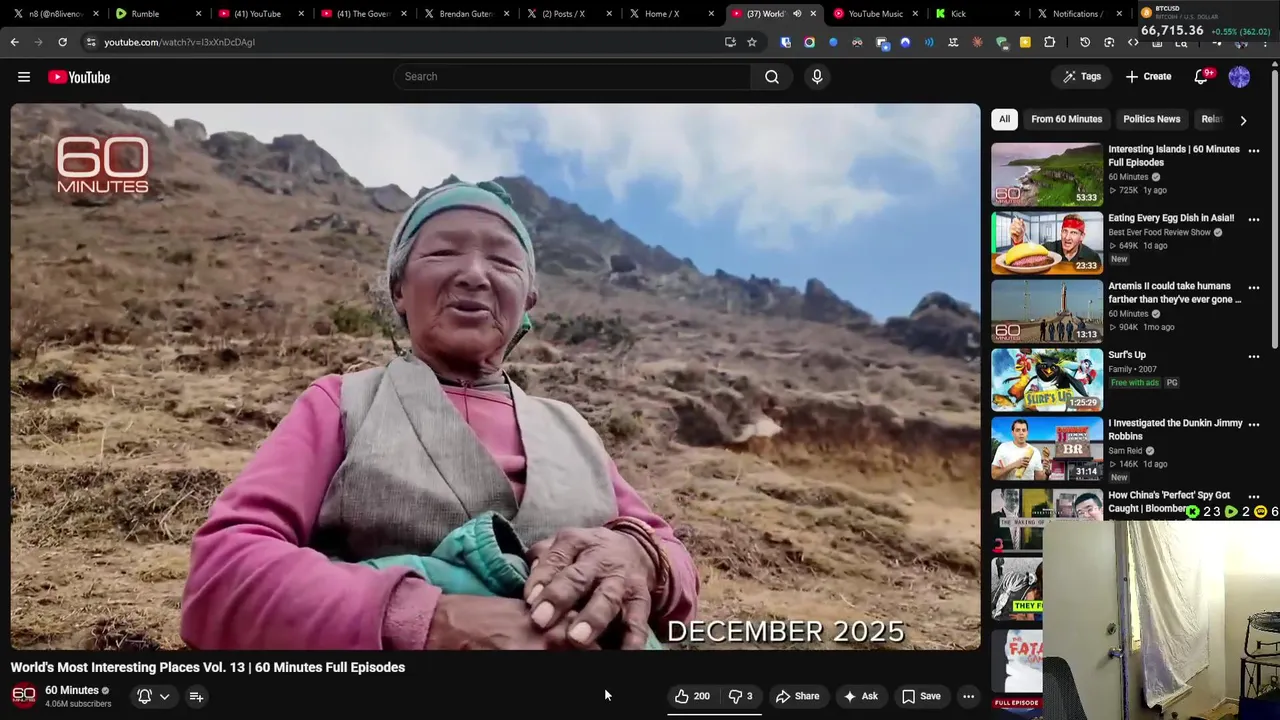The image size is (1280, 720).
Task: Close the Rumble tab
Action: [198, 14]
